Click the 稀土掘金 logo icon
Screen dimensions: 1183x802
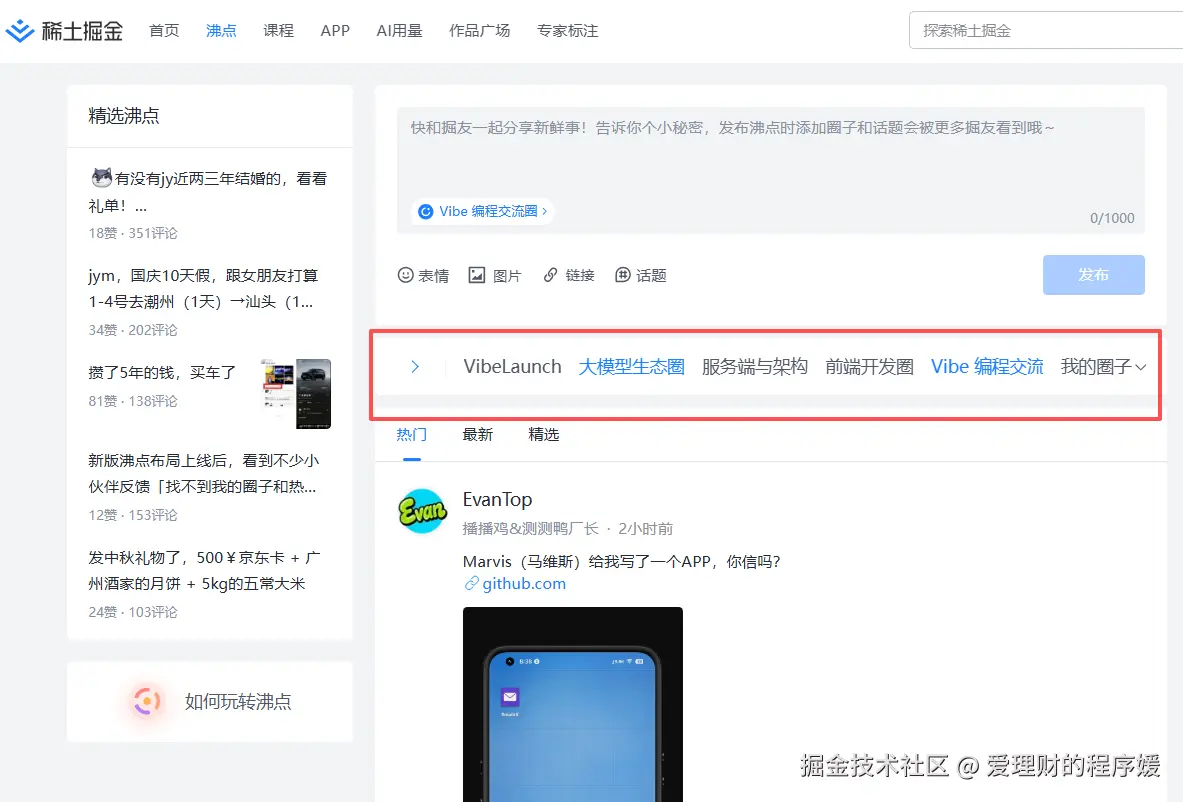pyautogui.click(x=20, y=30)
